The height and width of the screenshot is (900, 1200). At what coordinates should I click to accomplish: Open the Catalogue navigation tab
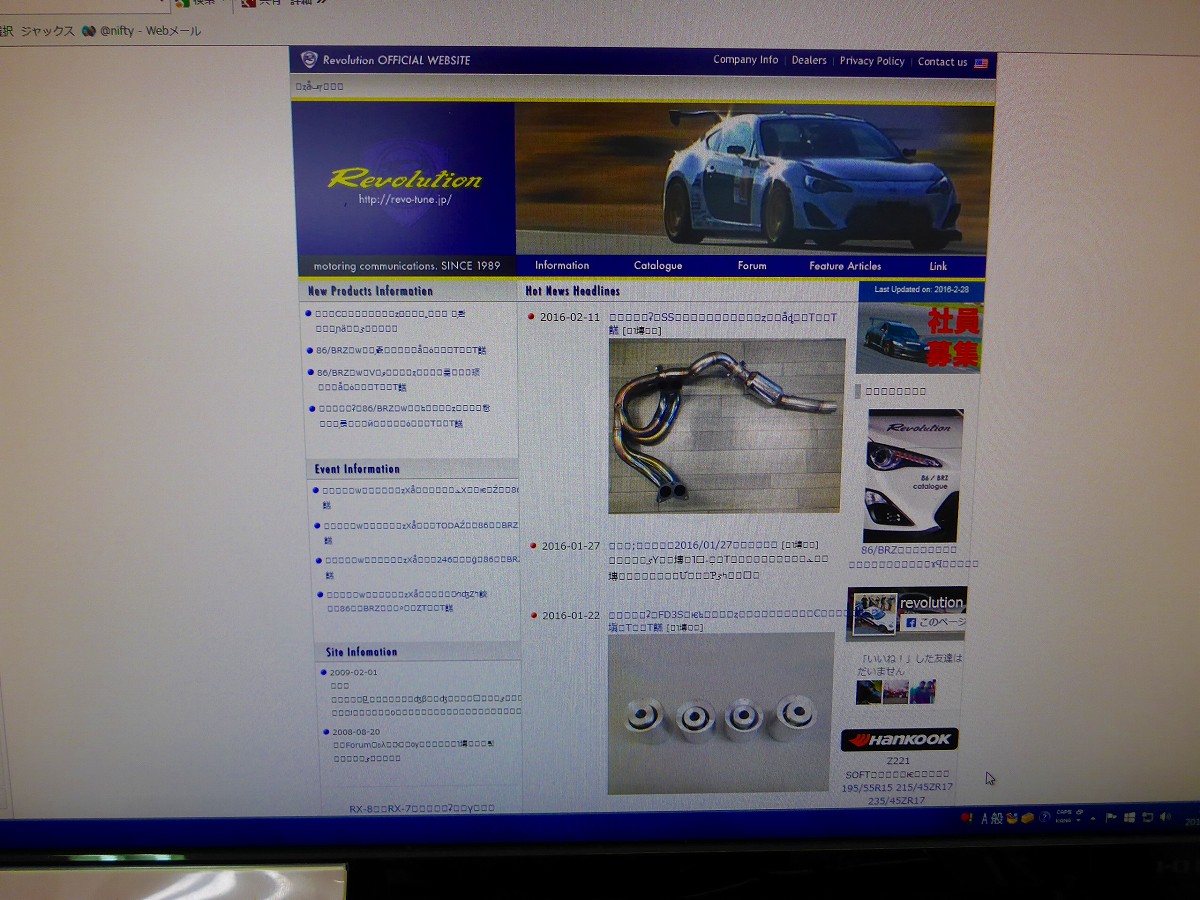[658, 265]
